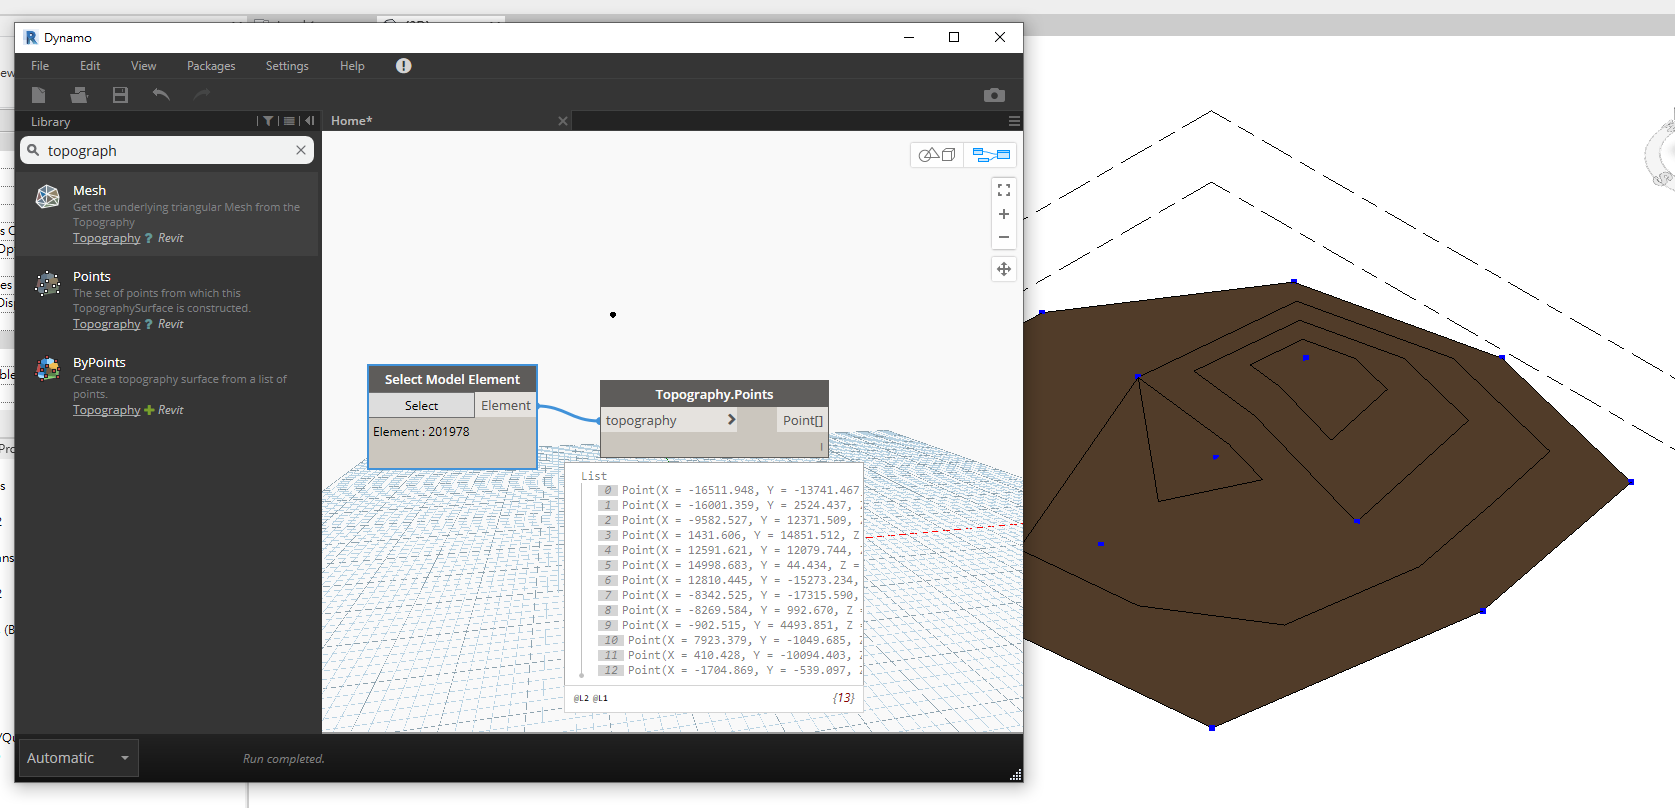
Task: Zoom in on the Dynamo canvas
Action: click(1004, 214)
